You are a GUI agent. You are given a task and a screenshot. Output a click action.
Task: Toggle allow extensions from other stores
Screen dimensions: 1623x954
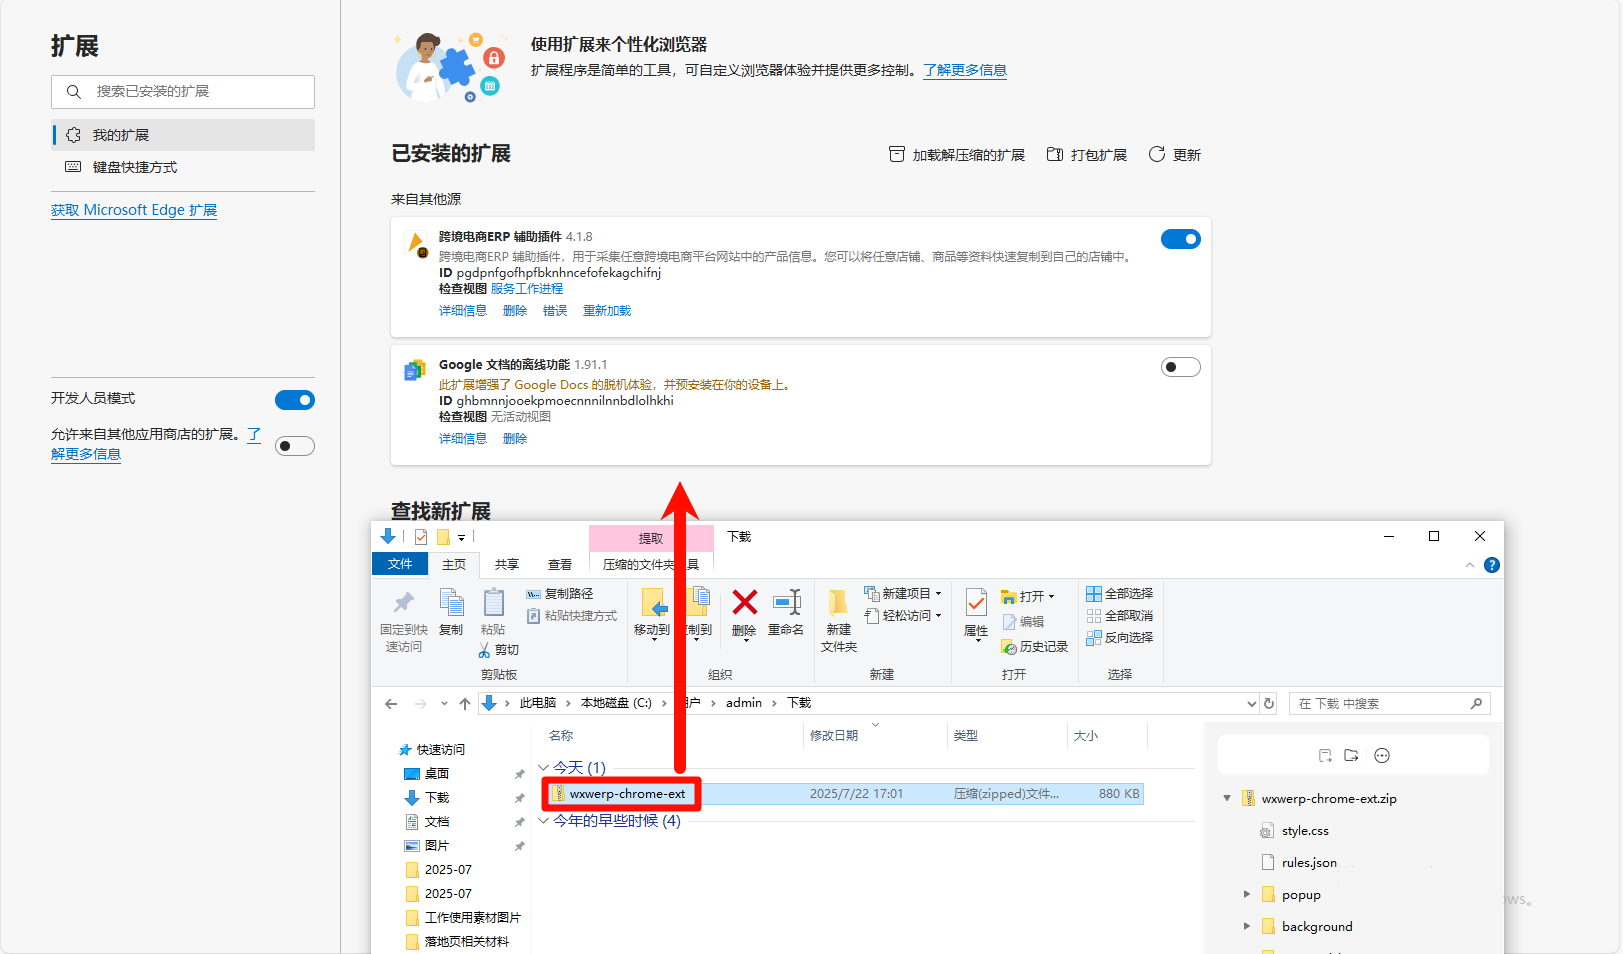click(x=295, y=446)
